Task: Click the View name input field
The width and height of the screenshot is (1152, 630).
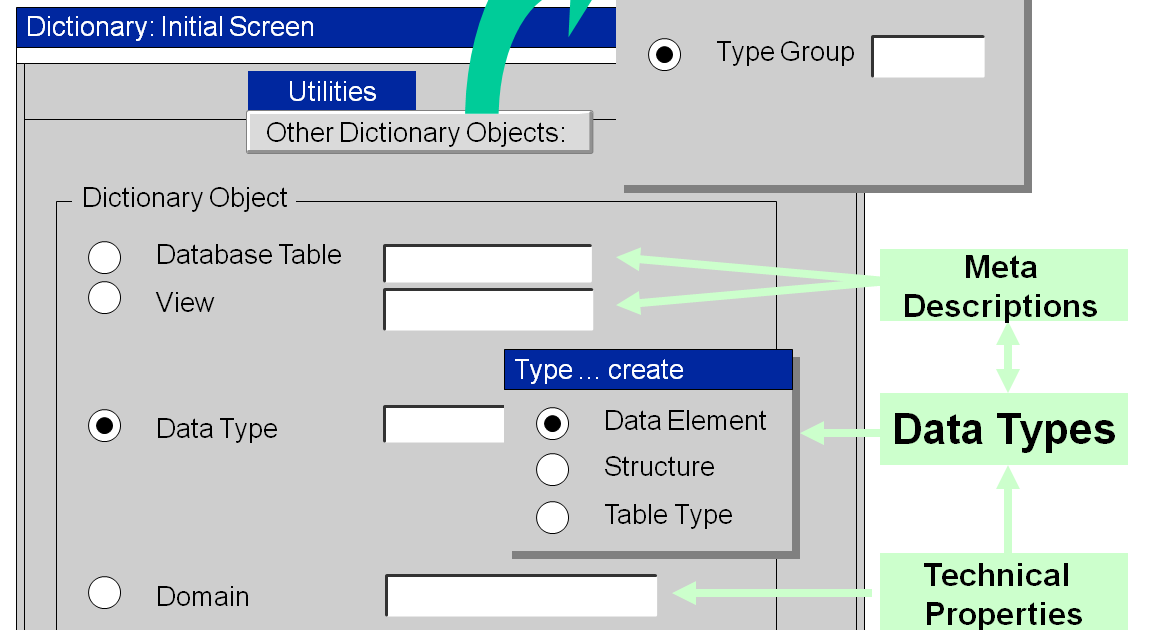Action: coord(487,309)
